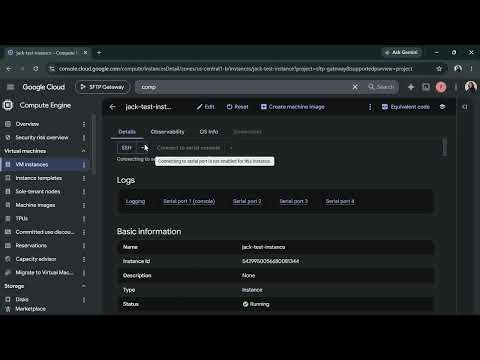Click Create machine image

tap(293, 107)
